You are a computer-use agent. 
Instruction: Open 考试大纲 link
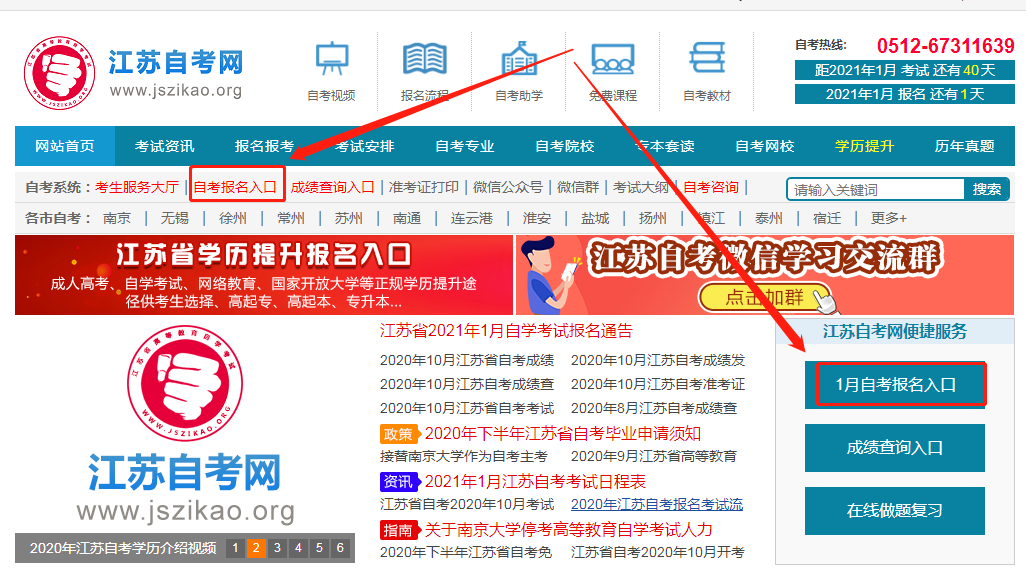[641, 187]
